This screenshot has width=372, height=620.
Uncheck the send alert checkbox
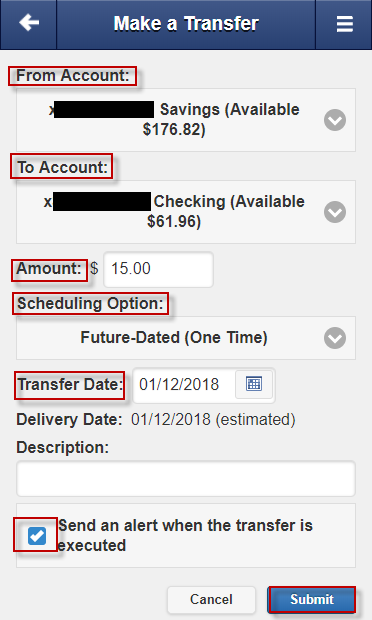37,536
